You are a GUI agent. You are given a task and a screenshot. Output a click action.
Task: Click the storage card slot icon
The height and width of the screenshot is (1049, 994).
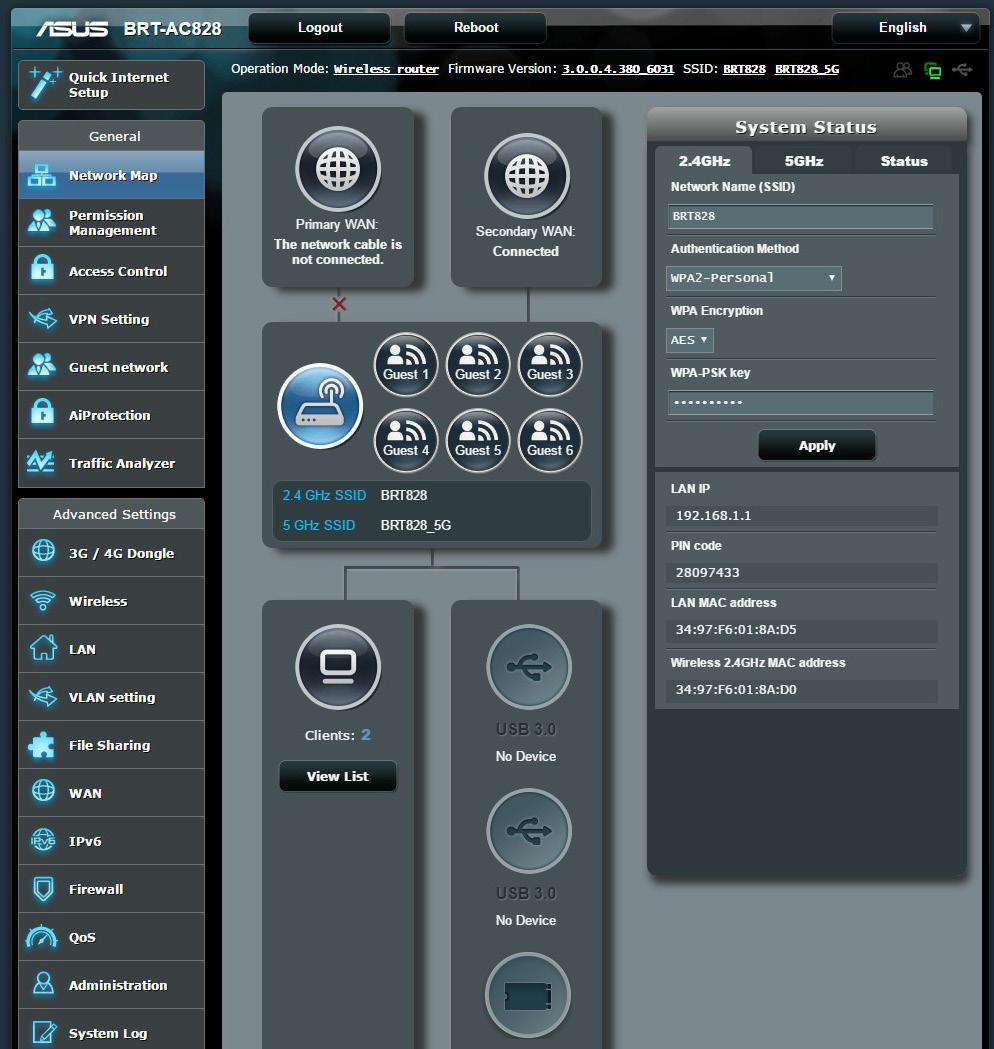pos(528,995)
